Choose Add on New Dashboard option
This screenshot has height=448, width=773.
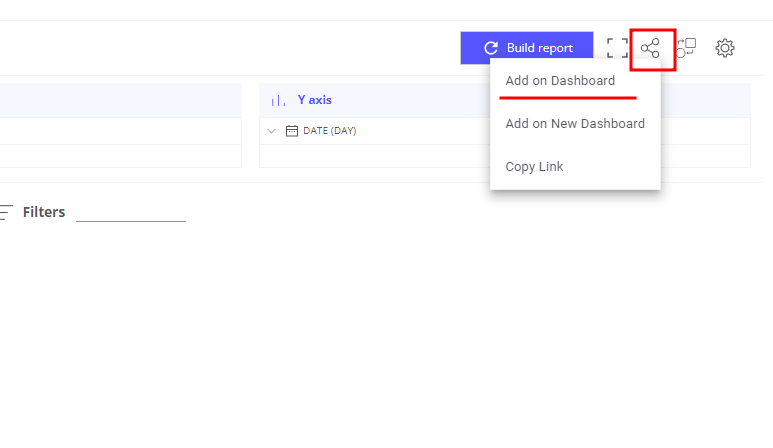575,124
